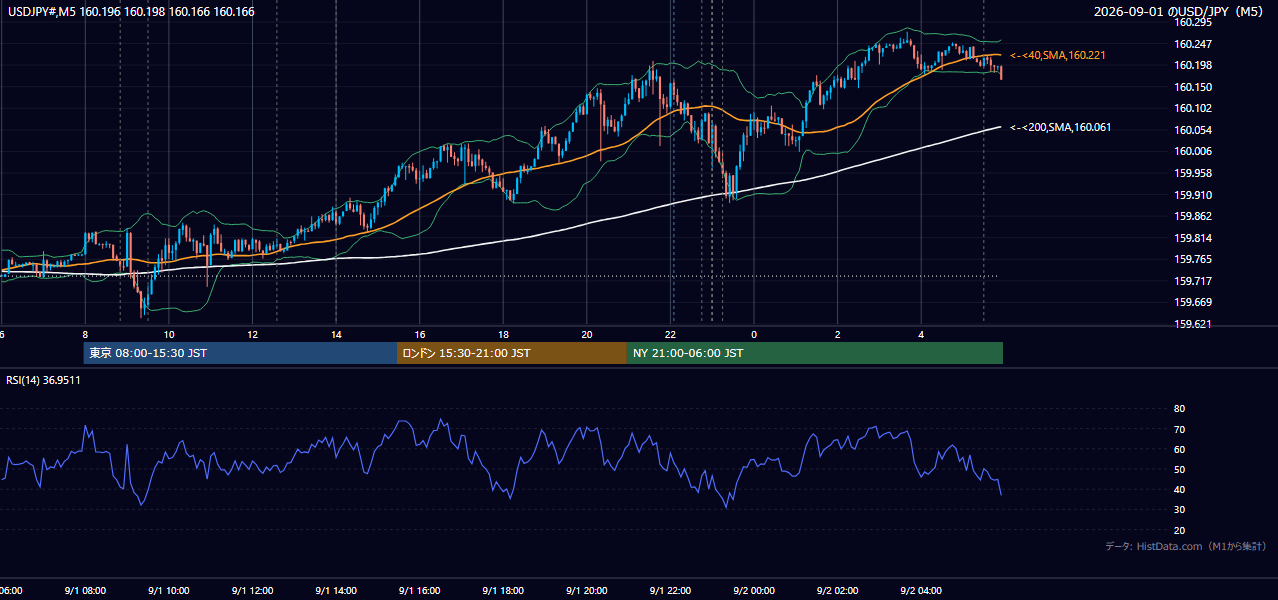Click hour label 22 under price chart
1278x600 pixels.
point(670,334)
